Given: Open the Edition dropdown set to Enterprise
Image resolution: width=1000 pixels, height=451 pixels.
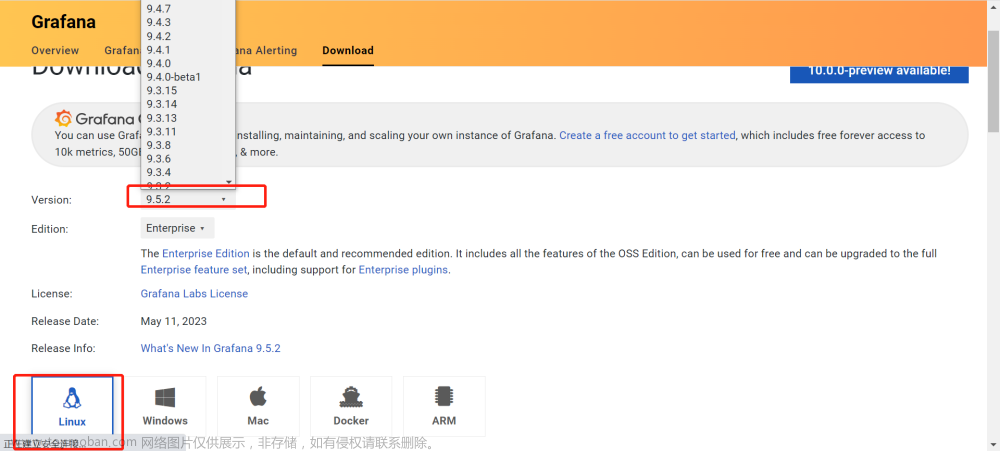Looking at the screenshot, I should click(x=177, y=228).
